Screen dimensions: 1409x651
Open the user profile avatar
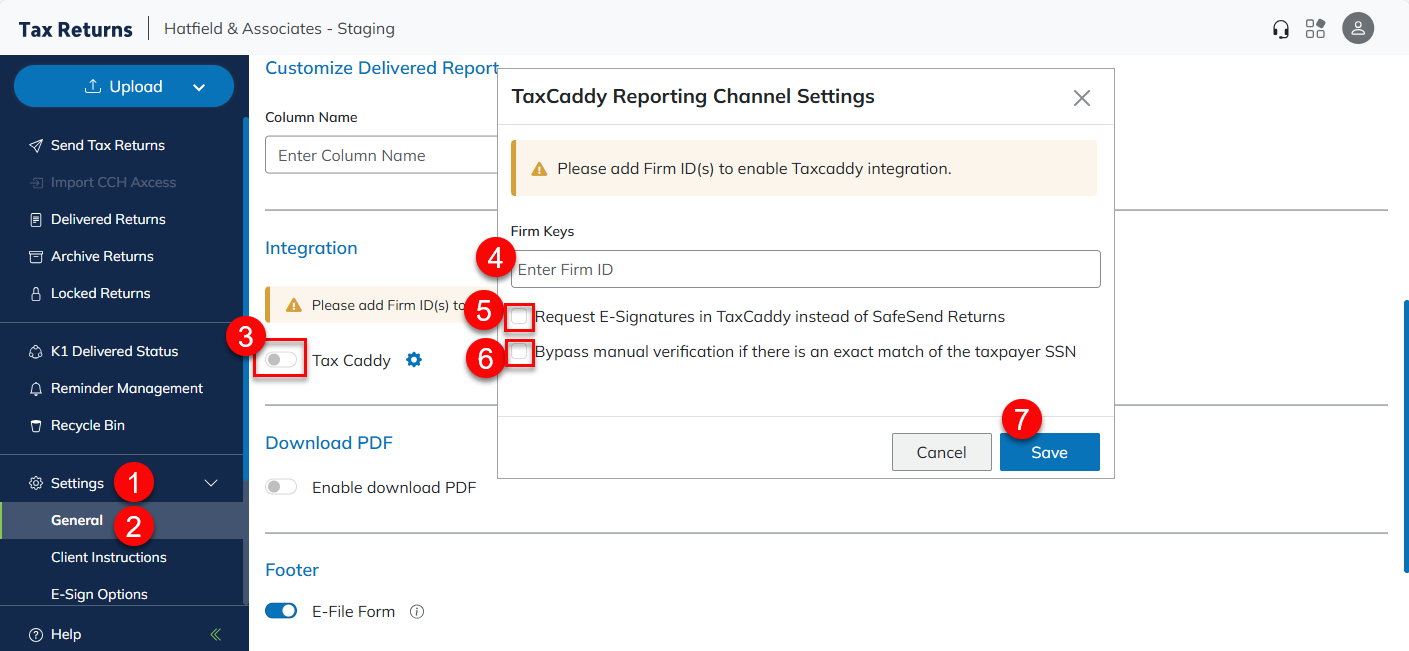1357,29
